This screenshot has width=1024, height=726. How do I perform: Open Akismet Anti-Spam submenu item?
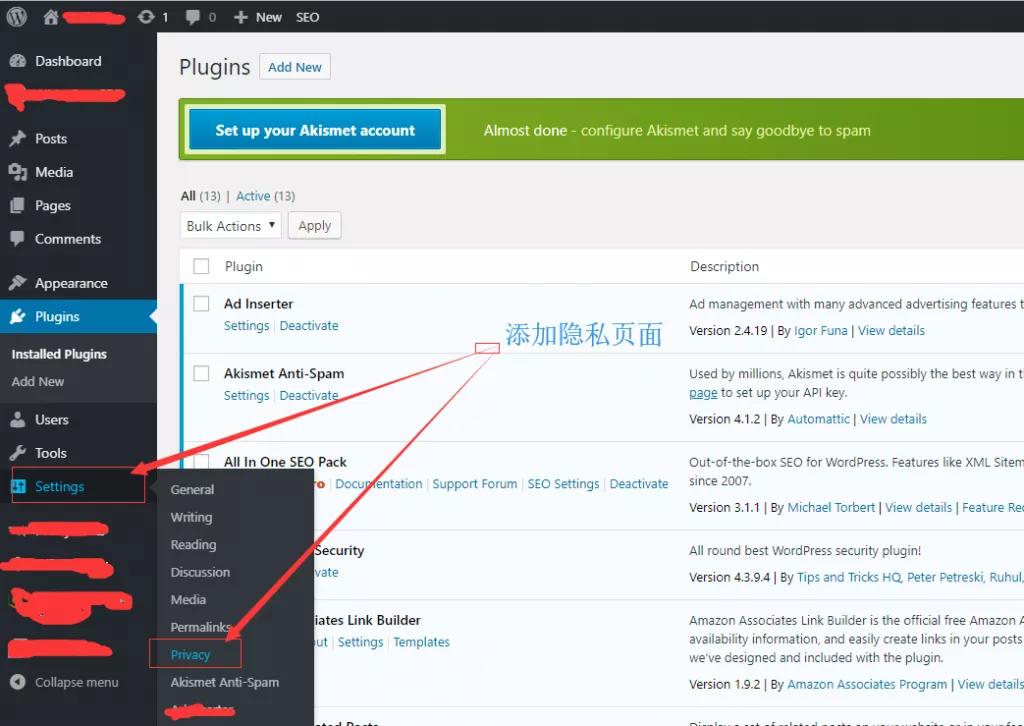[225, 682]
